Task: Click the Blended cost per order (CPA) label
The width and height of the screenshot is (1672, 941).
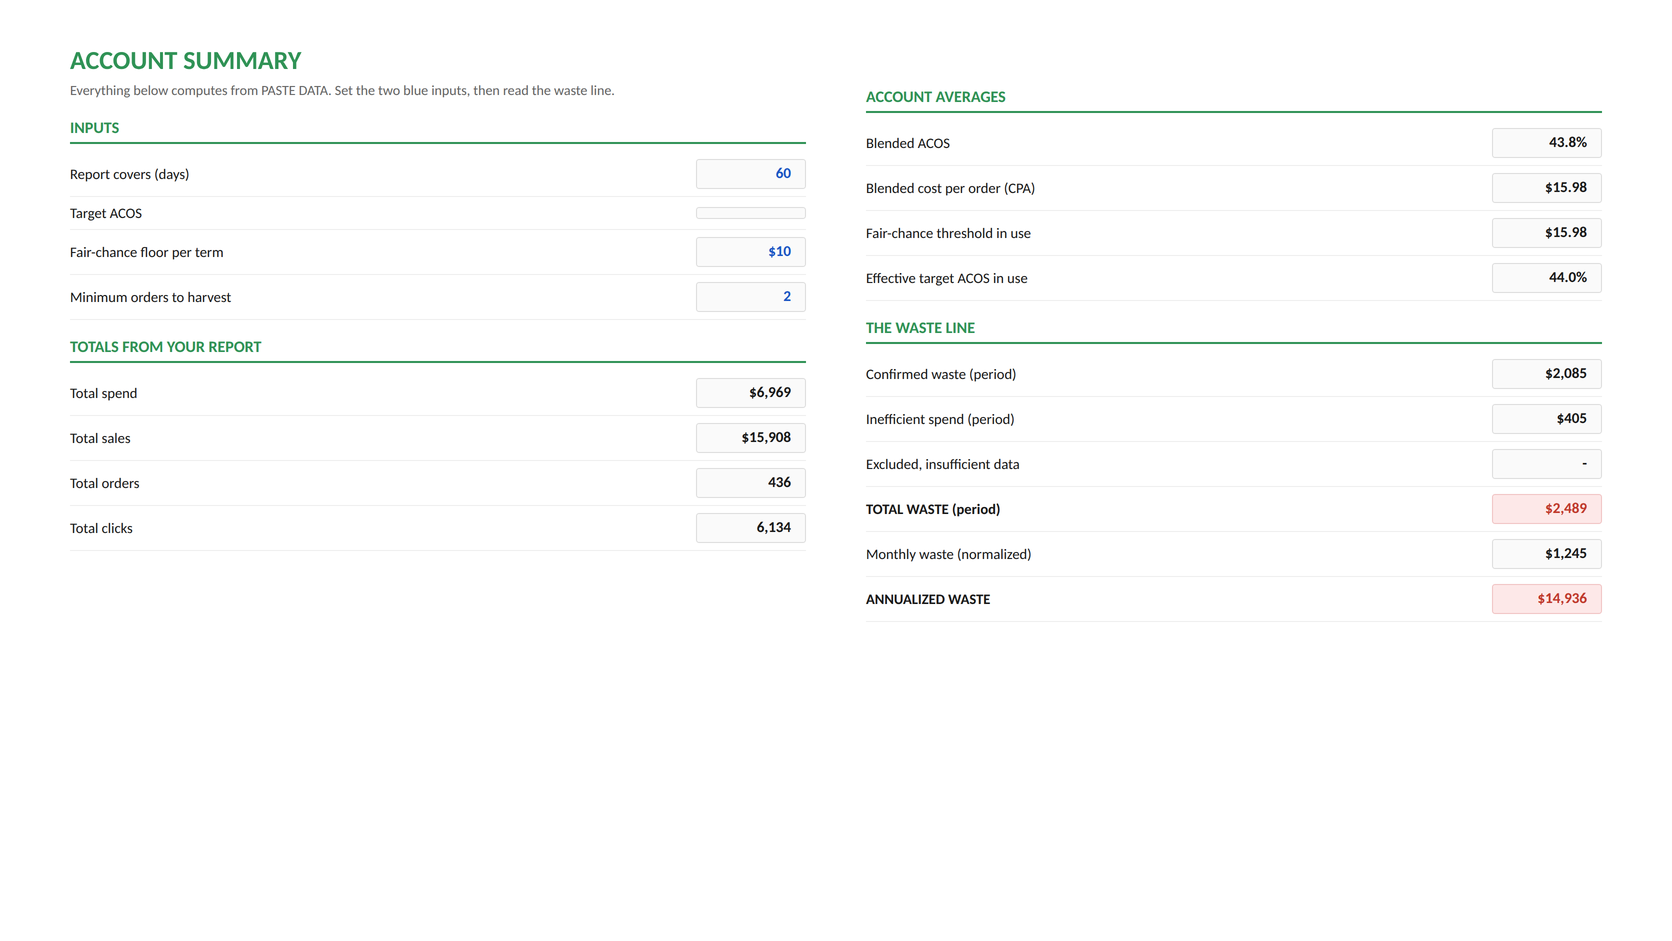Action: [x=950, y=188]
